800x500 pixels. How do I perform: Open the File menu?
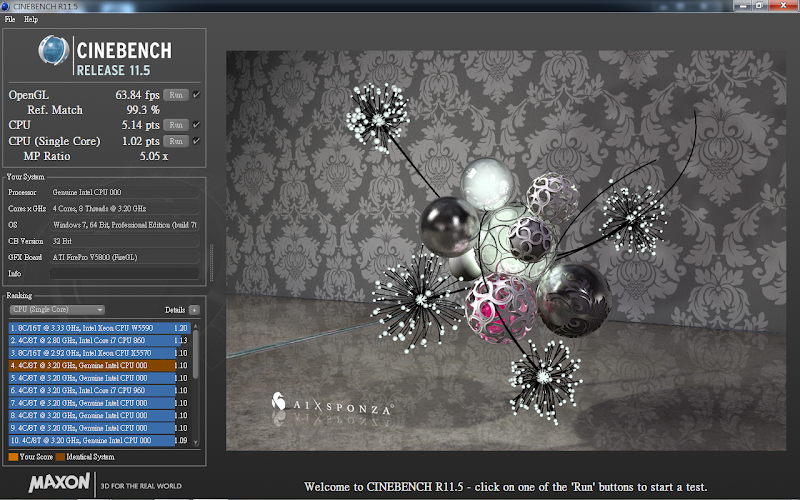tap(10, 19)
